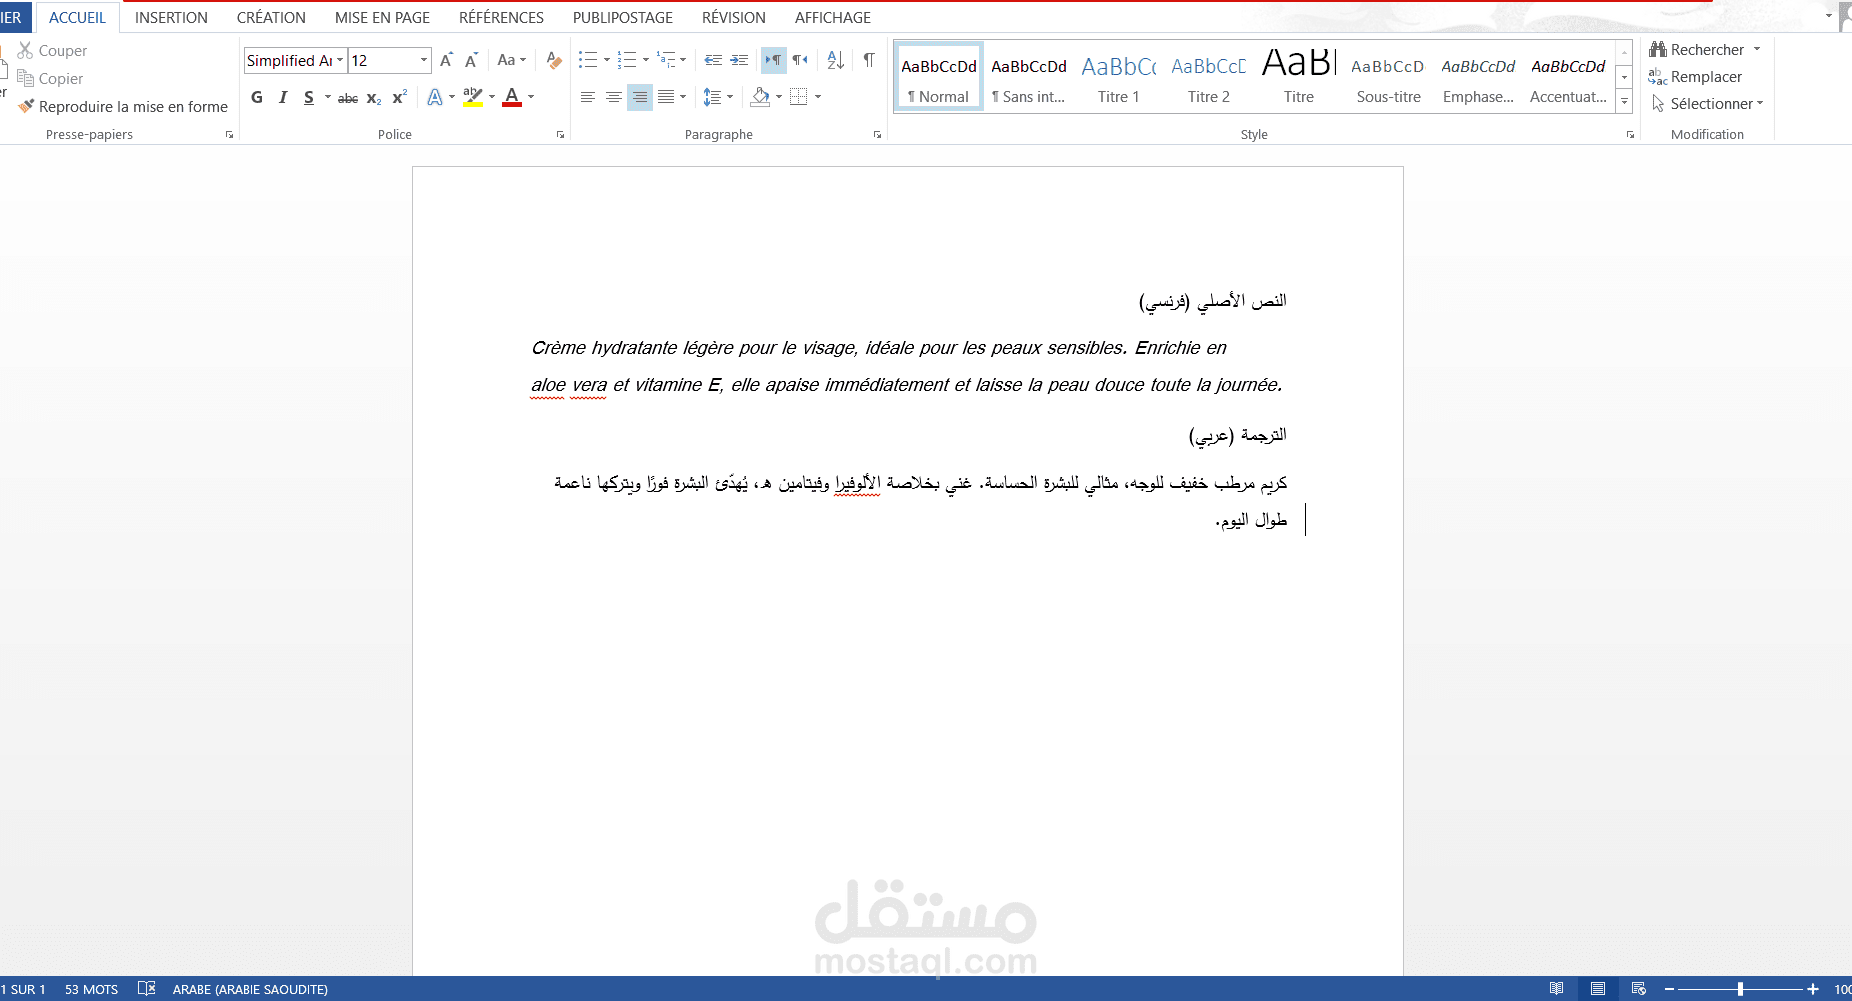The image size is (1852, 1001).
Task: Open the font name dropdown
Action: 340,60
